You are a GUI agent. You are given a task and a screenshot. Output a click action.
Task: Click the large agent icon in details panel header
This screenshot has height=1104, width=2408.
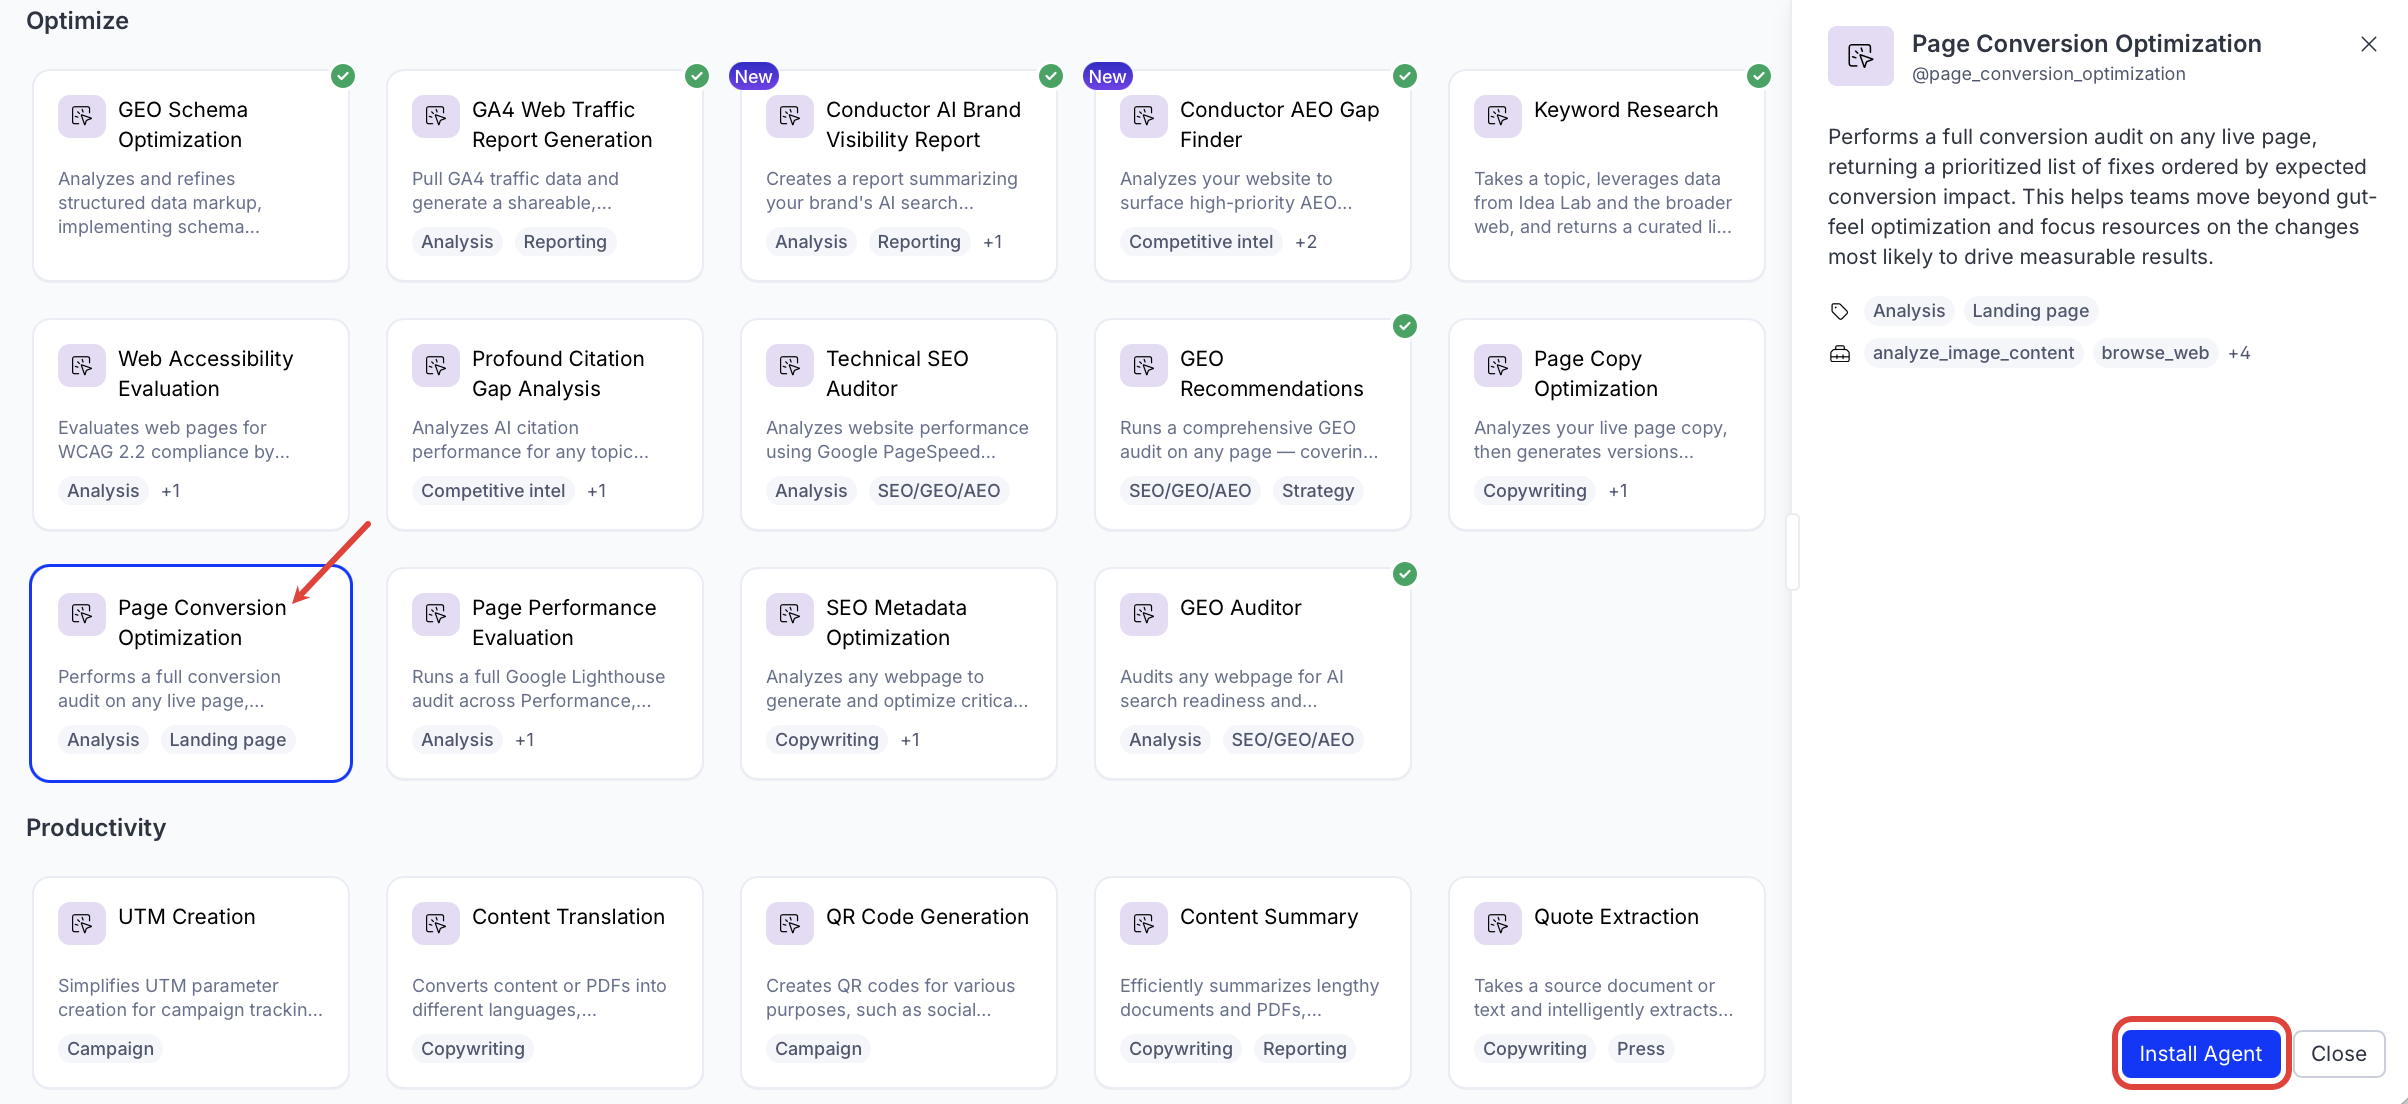tap(1861, 56)
